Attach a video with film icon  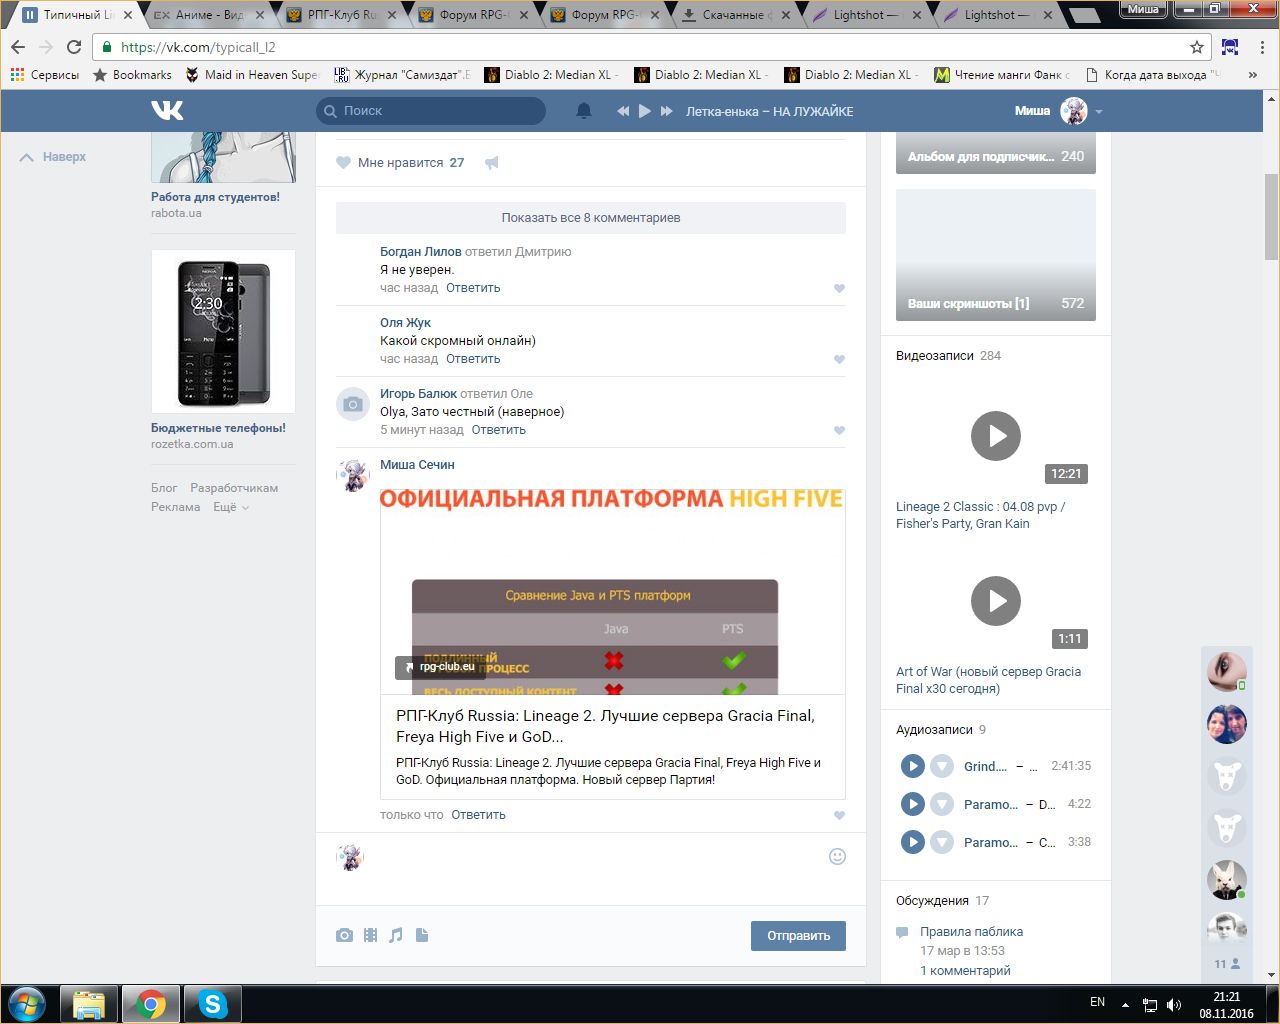371,935
